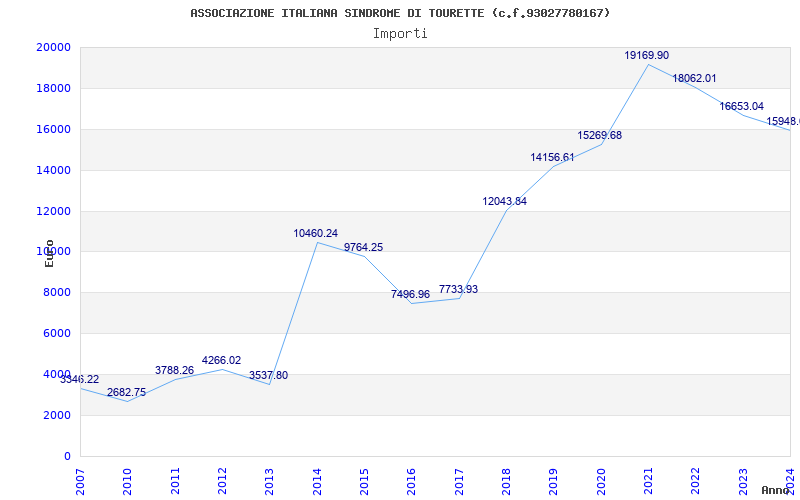Select the 2682.75 data label
Viewport: 800px width, 500px height.
pyautogui.click(x=127, y=392)
